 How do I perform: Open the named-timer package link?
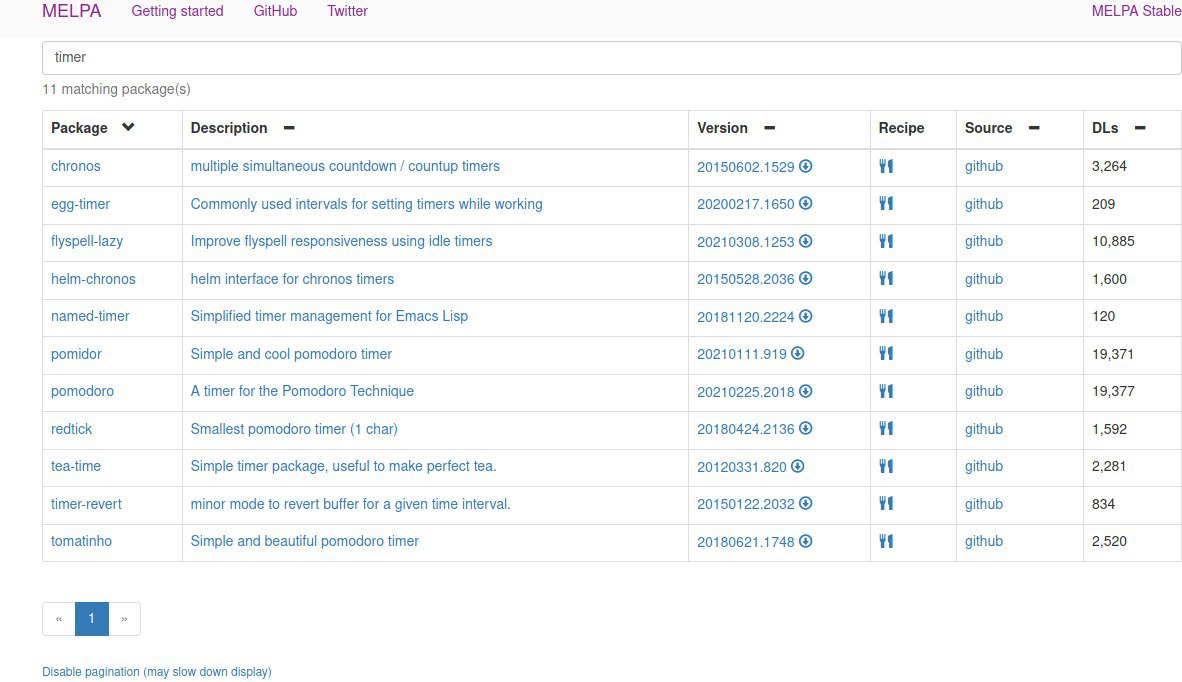click(90, 316)
